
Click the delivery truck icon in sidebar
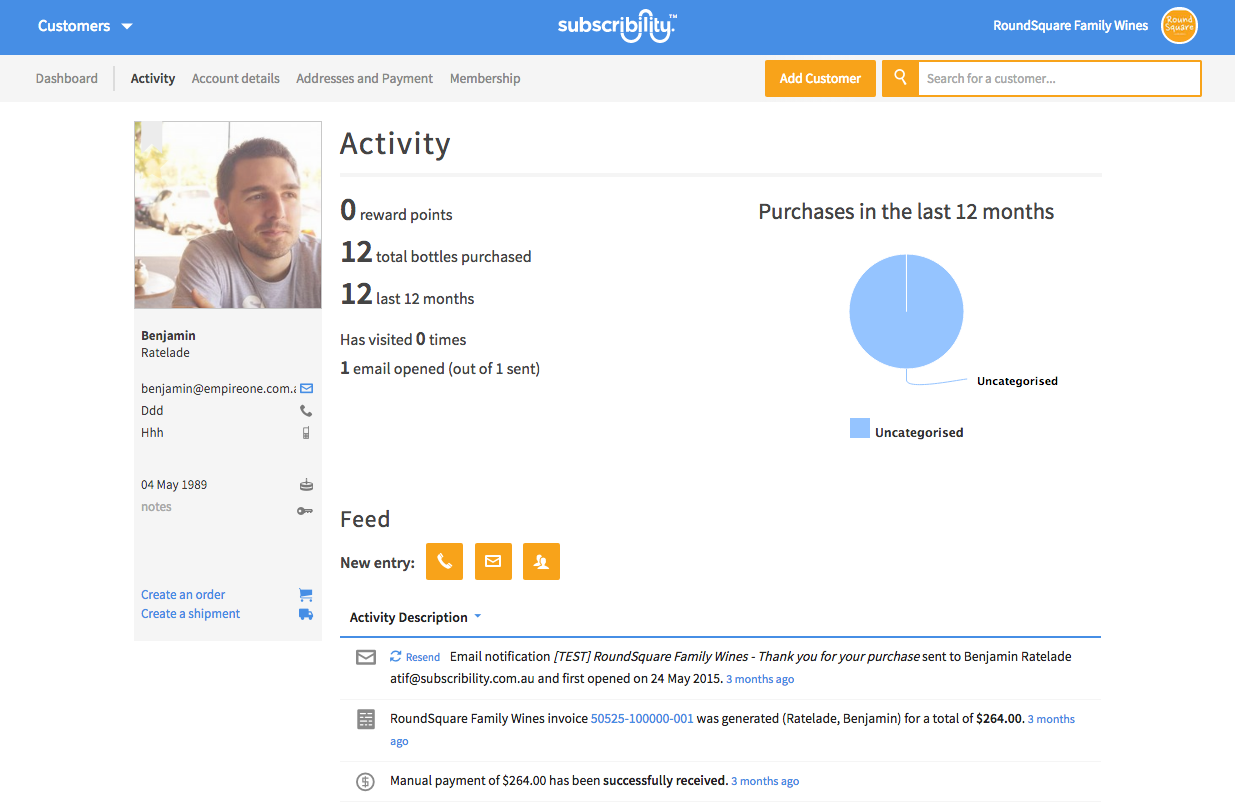pos(306,614)
